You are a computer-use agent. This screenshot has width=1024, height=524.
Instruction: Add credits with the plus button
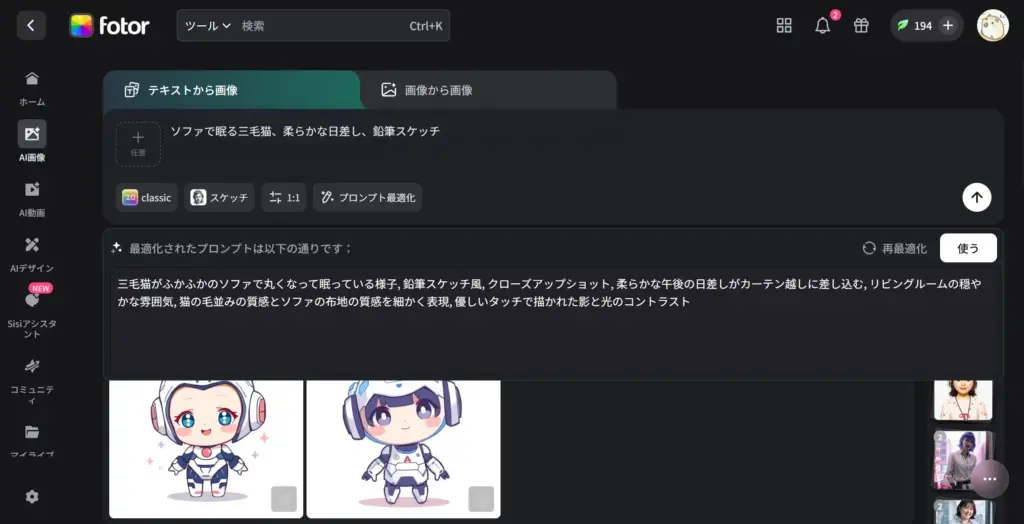click(x=948, y=25)
